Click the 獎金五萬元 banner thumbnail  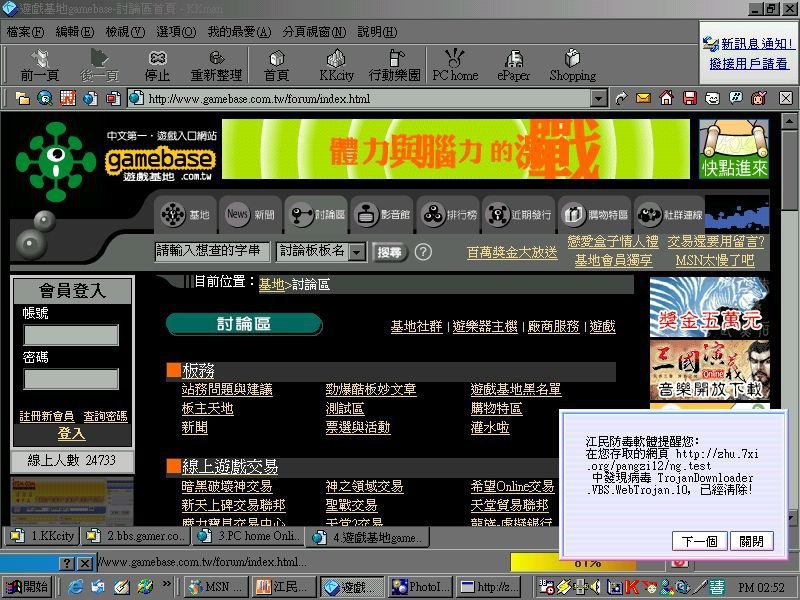click(x=709, y=307)
